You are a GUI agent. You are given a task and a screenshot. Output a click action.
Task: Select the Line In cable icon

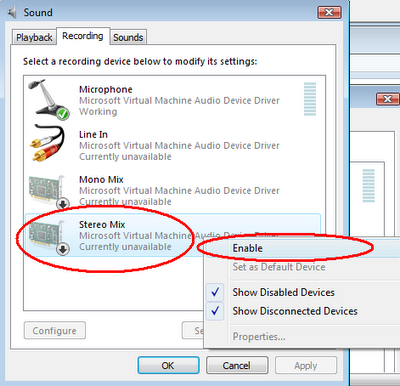47,143
